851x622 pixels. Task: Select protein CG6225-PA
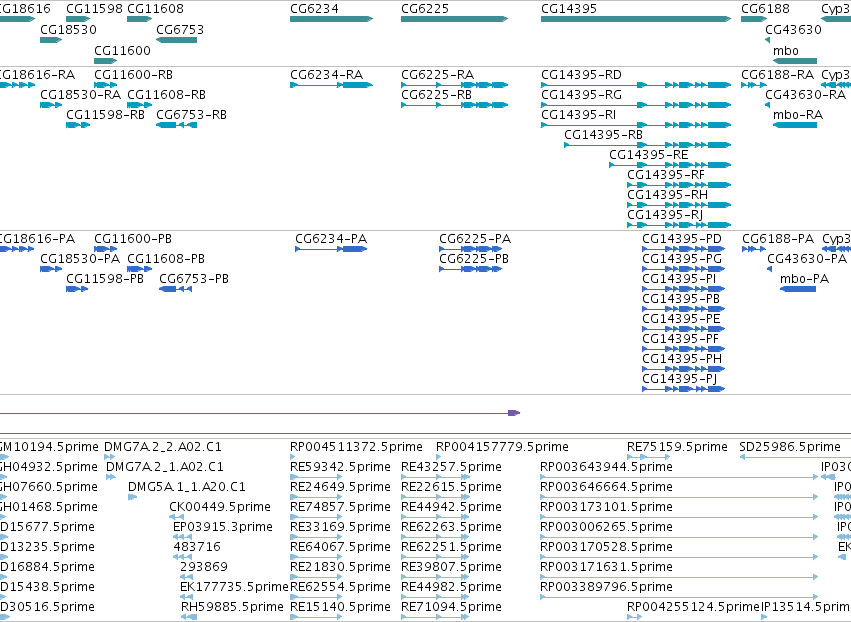(x=475, y=239)
